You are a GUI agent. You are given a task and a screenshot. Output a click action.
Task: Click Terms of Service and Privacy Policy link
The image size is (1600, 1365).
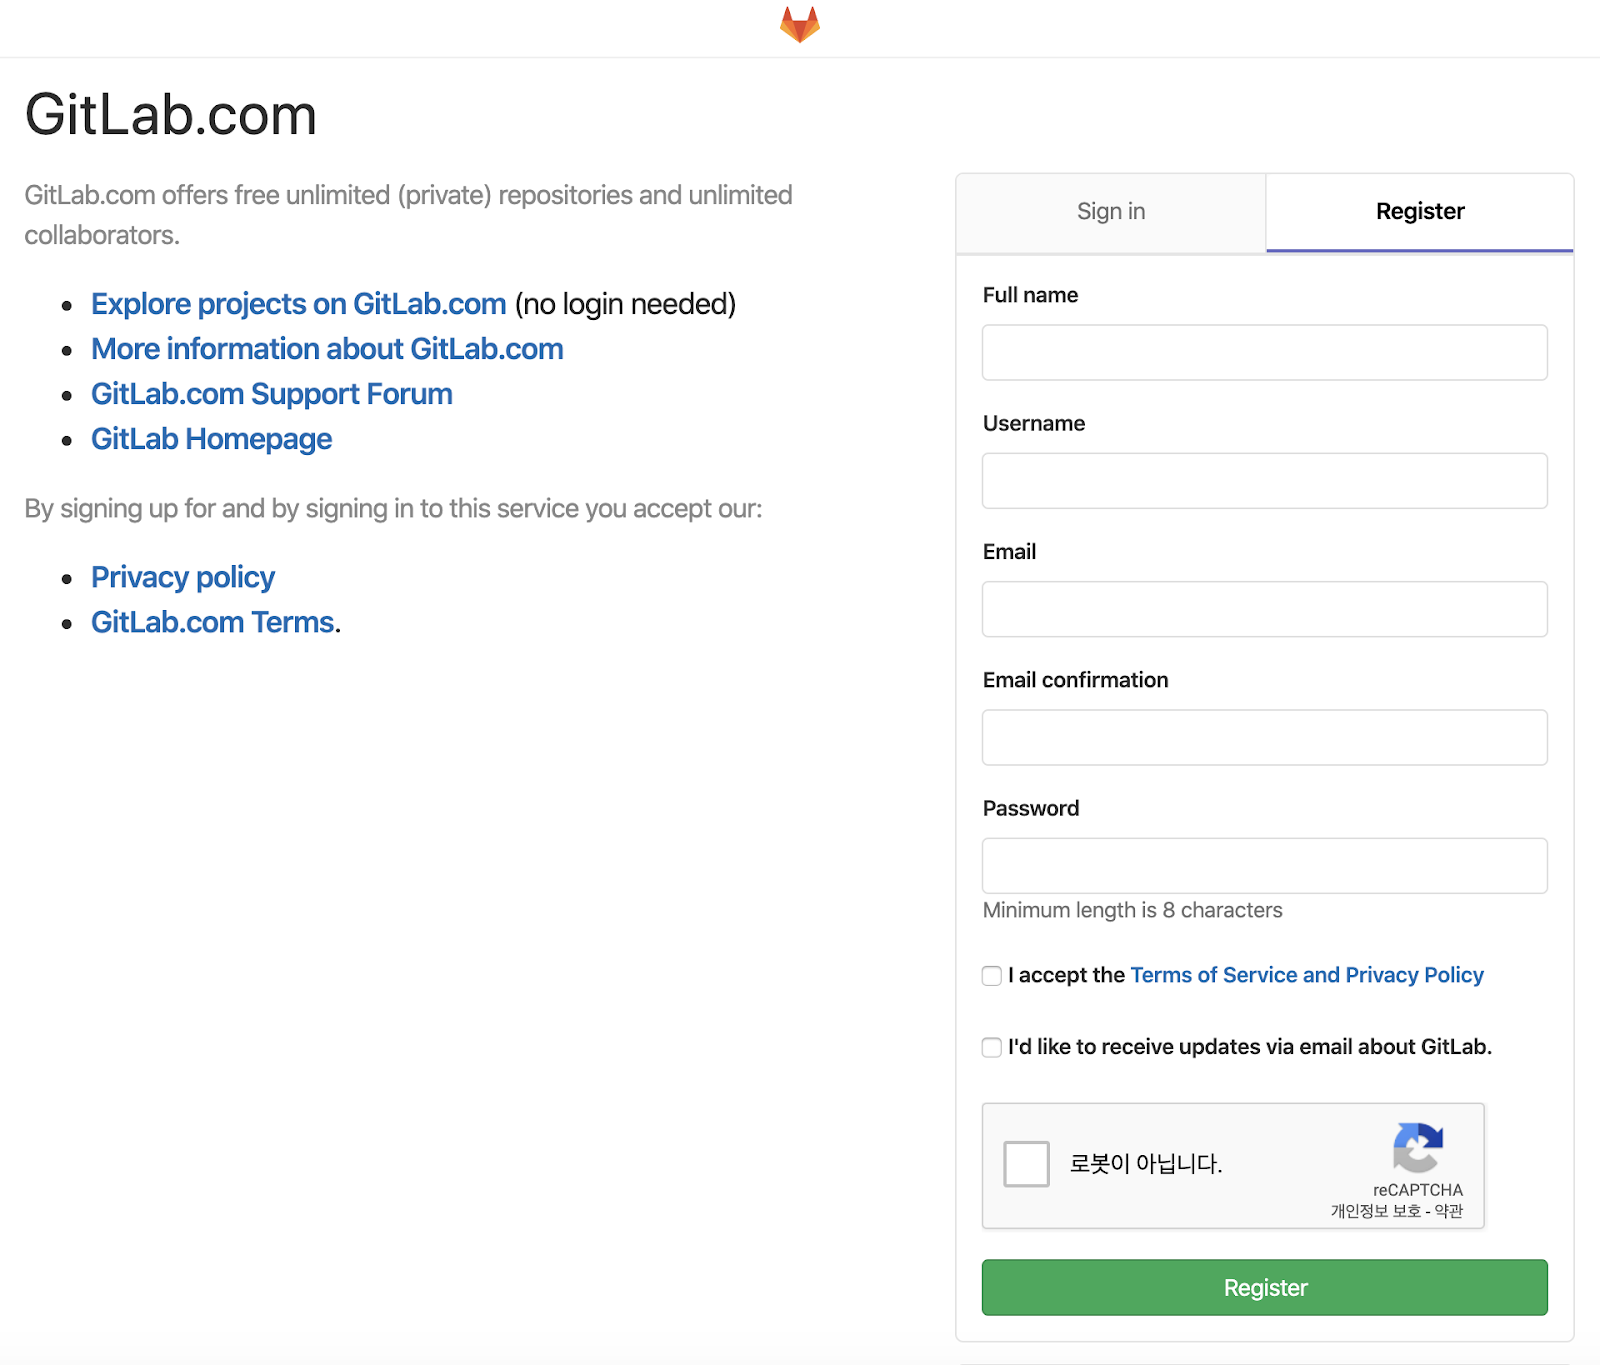click(x=1306, y=975)
